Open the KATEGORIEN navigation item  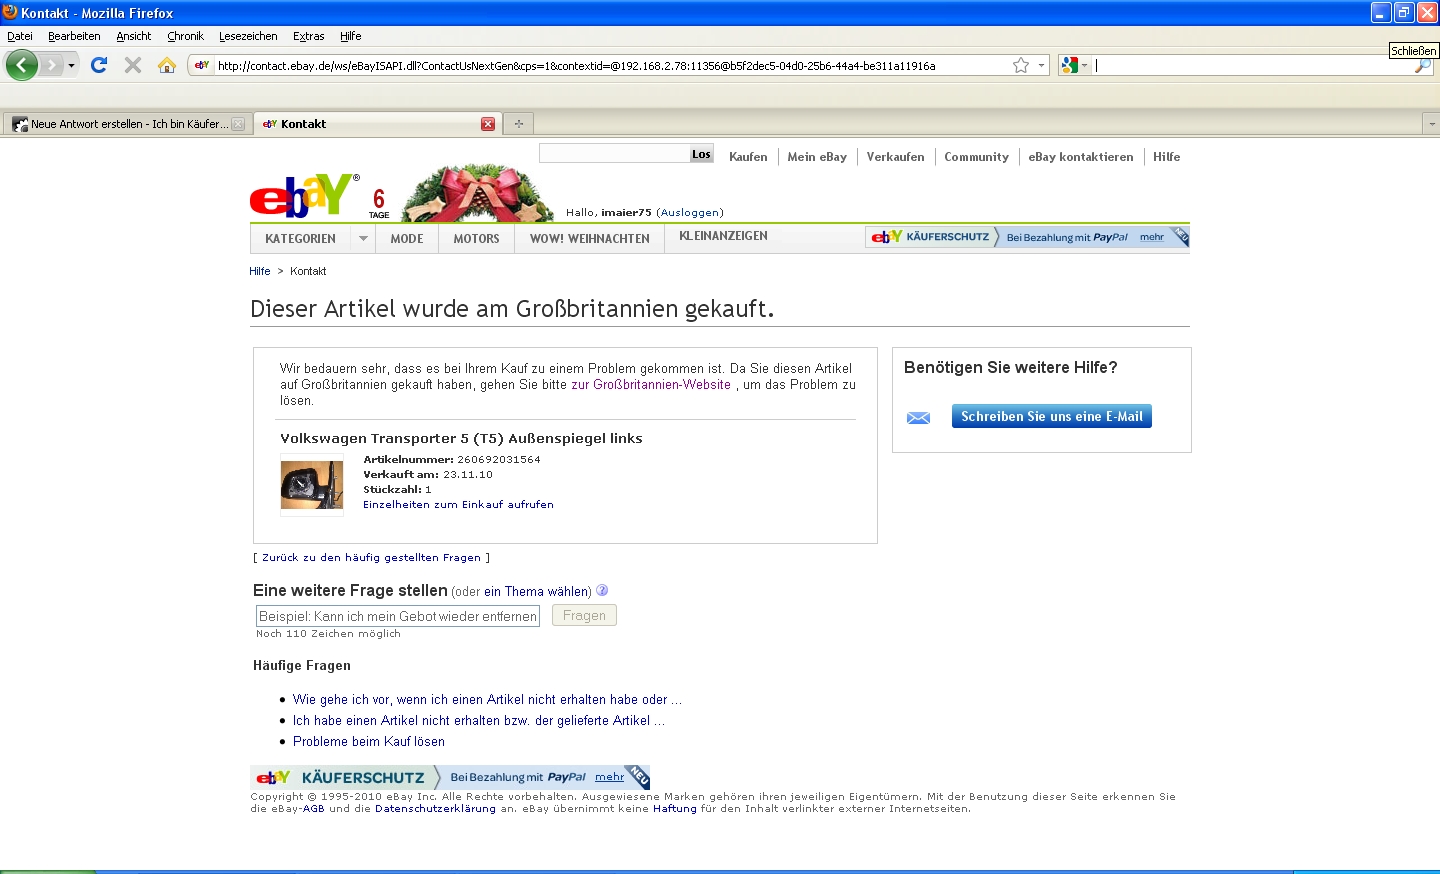tap(300, 239)
